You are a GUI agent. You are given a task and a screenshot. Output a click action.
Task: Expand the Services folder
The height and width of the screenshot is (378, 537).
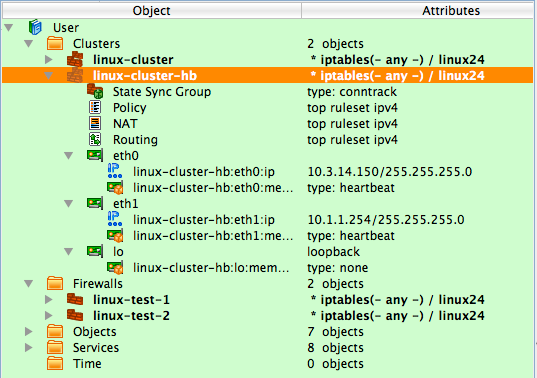[29, 348]
